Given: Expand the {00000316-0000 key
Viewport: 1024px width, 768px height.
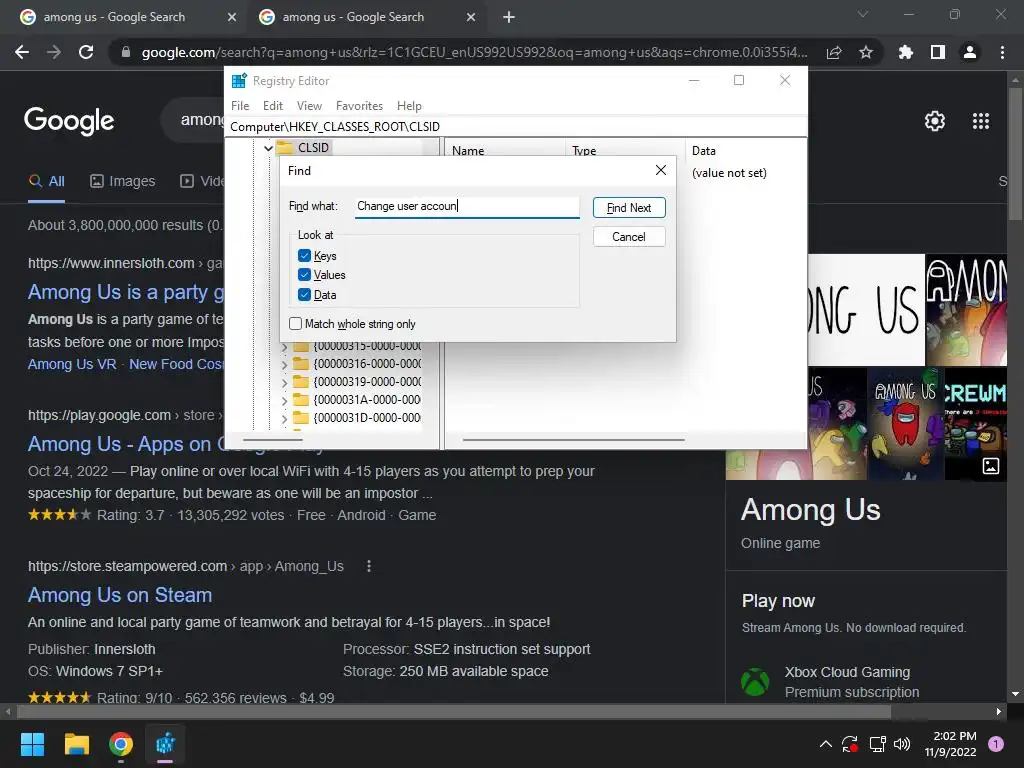Looking at the screenshot, I should pos(284,364).
